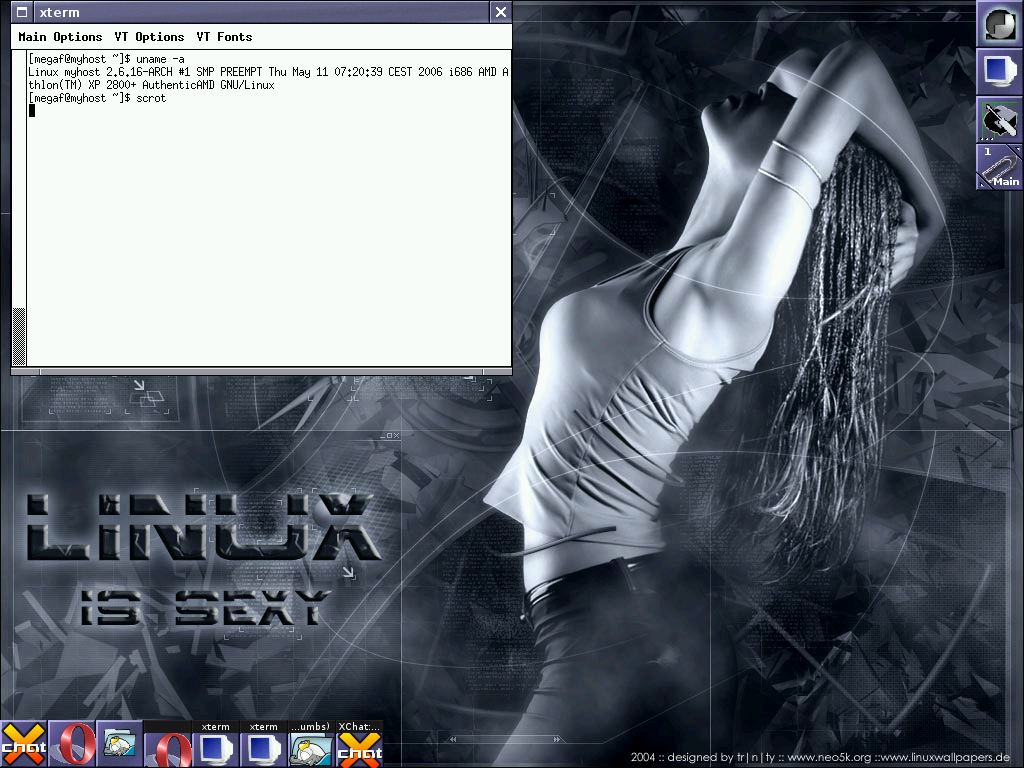Open the 'XChat:...' app icon
The width and height of the screenshot is (1024, 768).
[359, 744]
